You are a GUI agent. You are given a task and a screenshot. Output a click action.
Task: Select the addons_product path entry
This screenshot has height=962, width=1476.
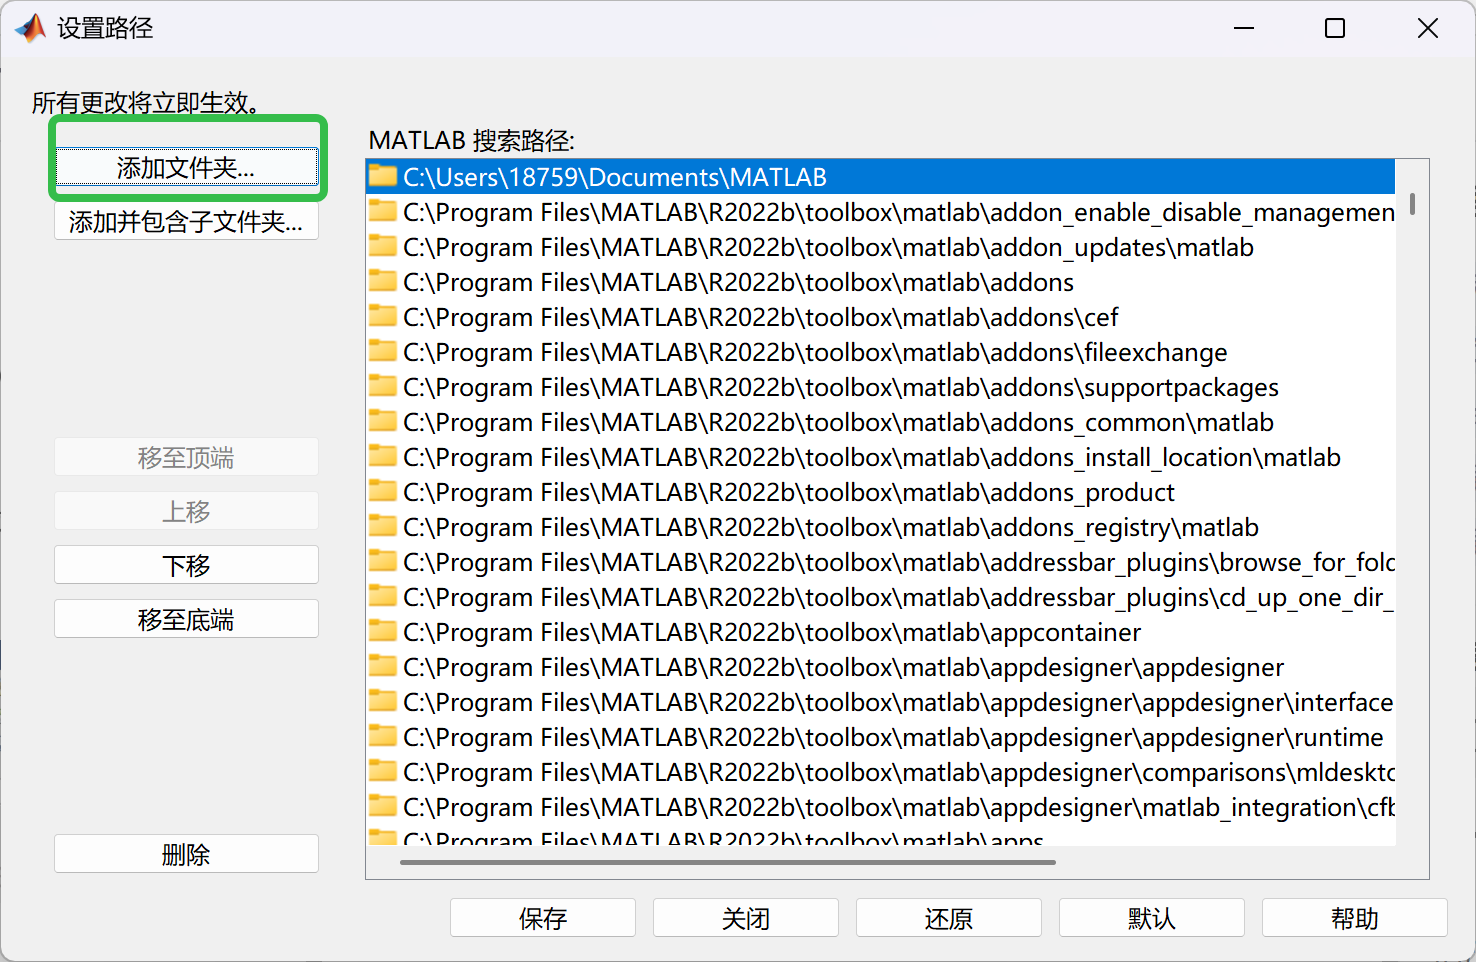(881, 492)
